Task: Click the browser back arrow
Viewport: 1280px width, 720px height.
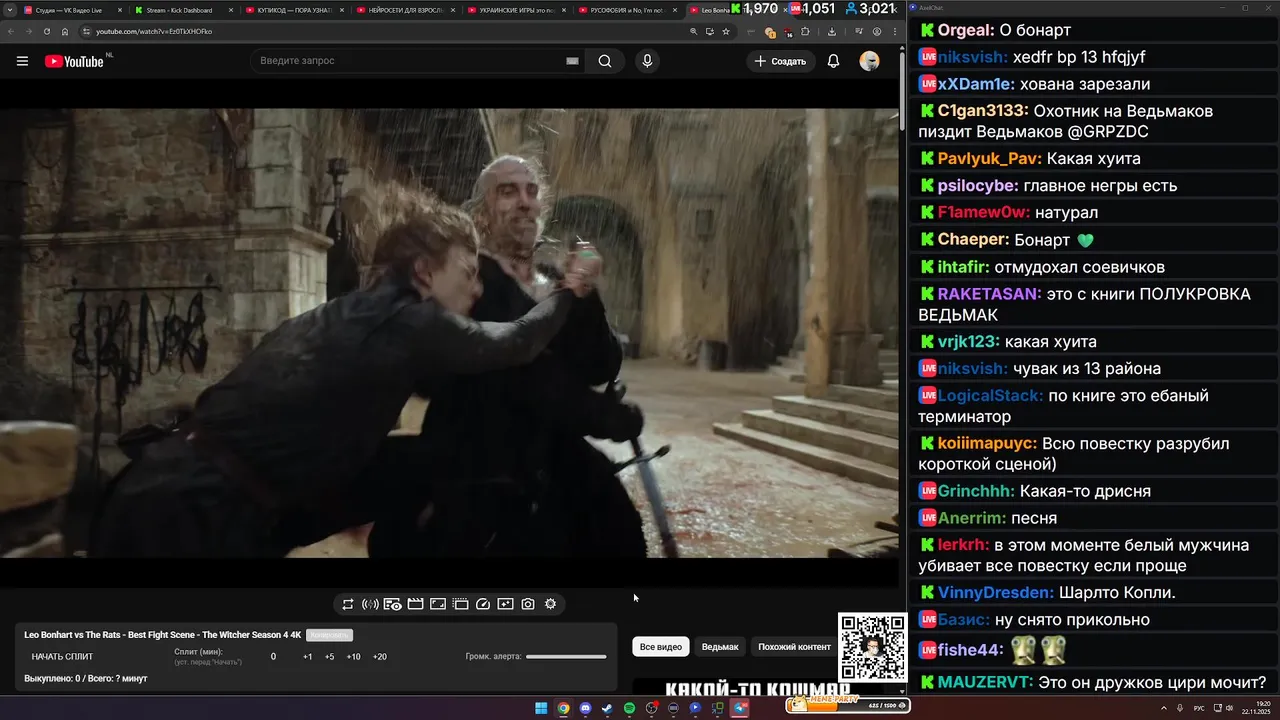Action: point(12,31)
